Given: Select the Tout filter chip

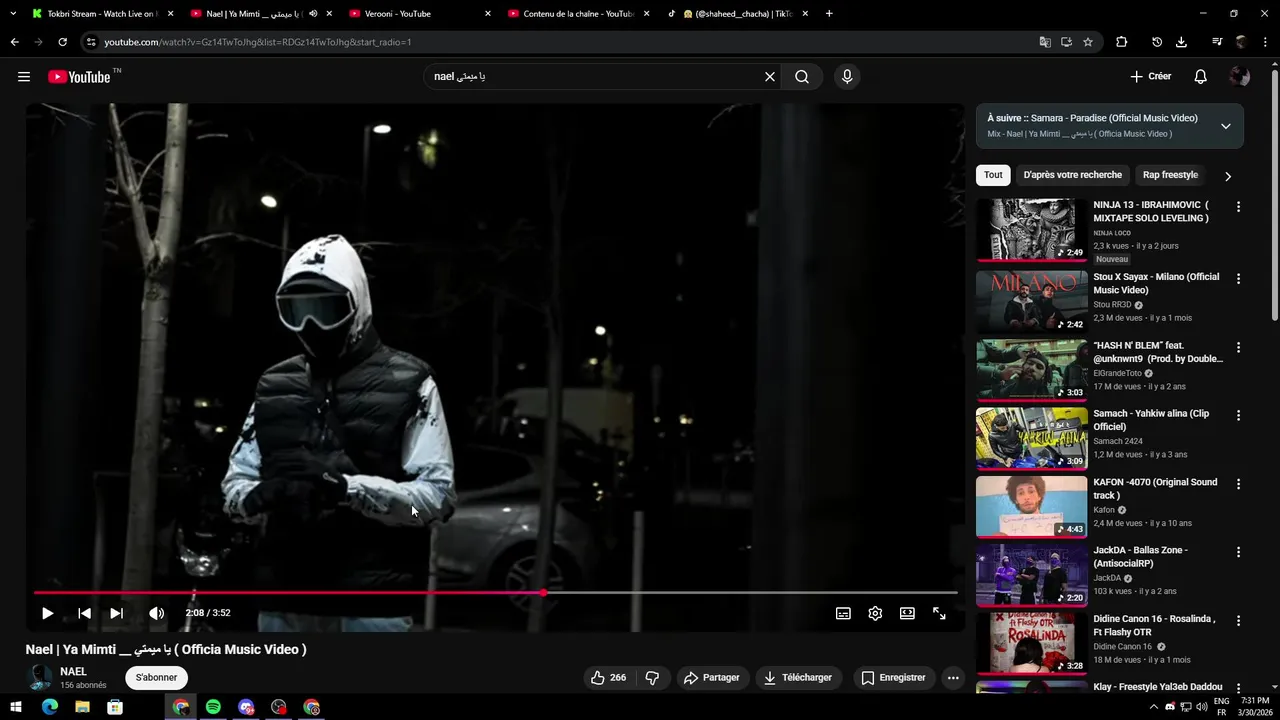Looking at the screenshot, I should click(993, 175).
